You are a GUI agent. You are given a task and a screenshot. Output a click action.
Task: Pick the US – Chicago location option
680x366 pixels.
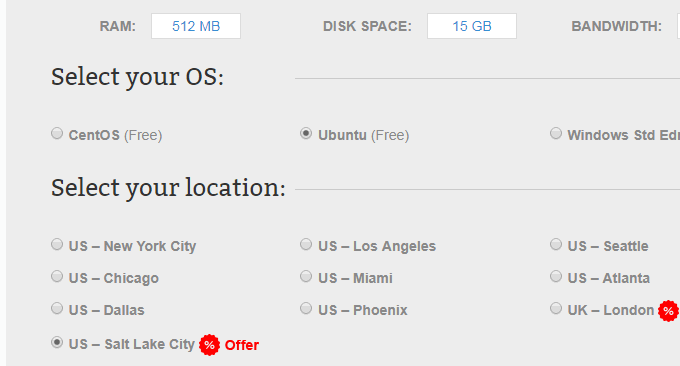(57, 276)
